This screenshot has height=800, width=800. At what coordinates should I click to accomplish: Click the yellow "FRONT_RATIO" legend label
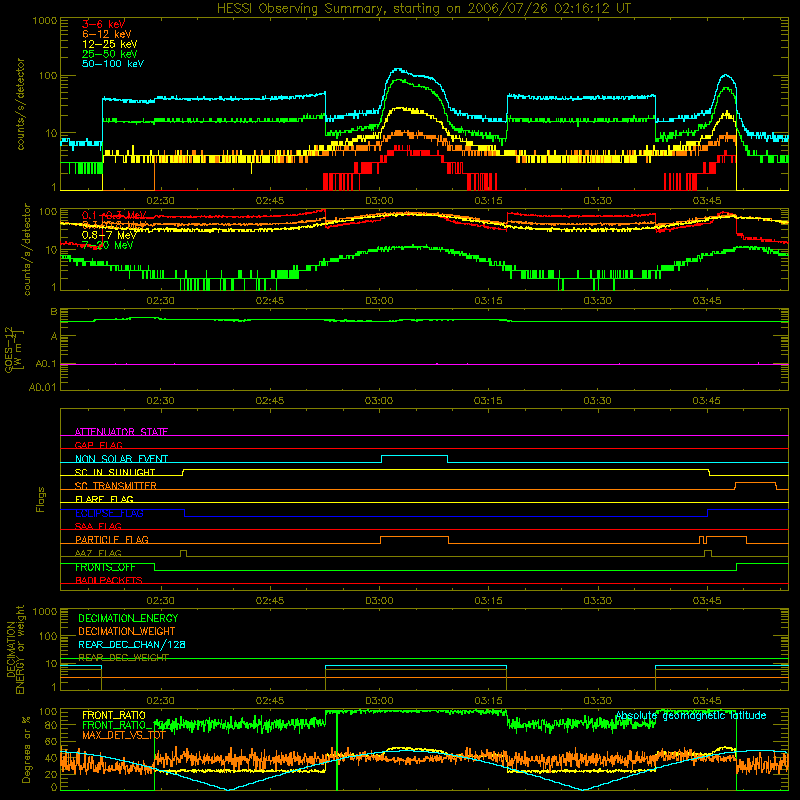click(x=114, y=715)
